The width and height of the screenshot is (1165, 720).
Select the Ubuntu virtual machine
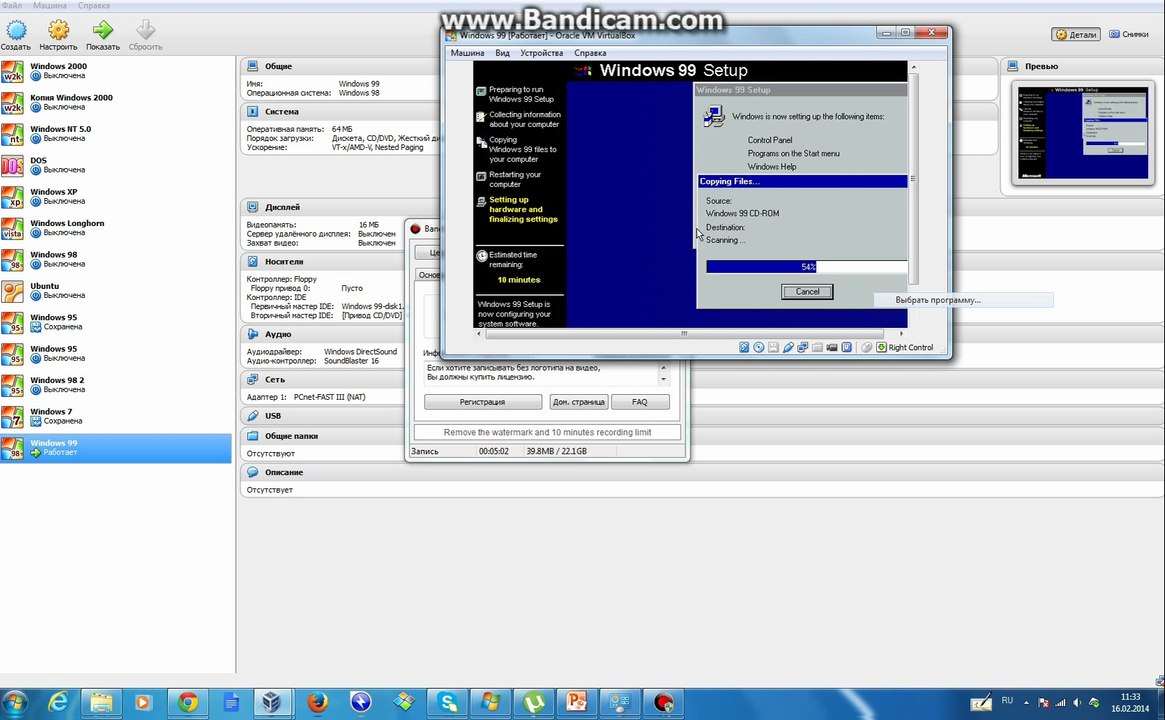(x=116, y=291)
